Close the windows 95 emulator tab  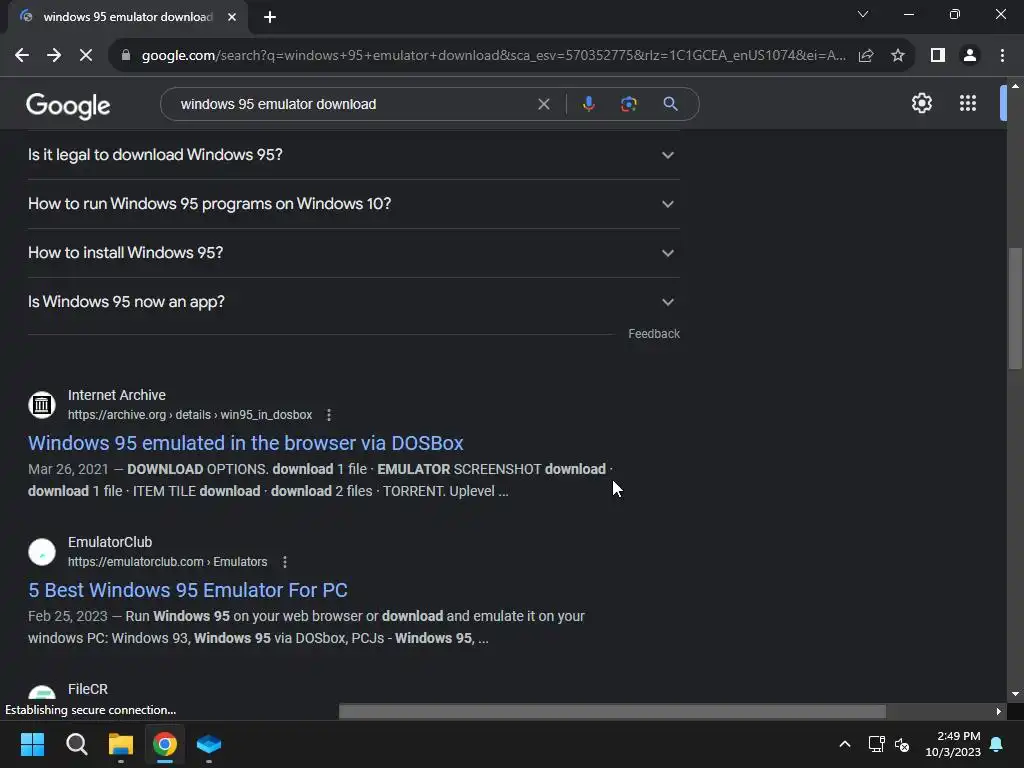click(x=232, y=17)
